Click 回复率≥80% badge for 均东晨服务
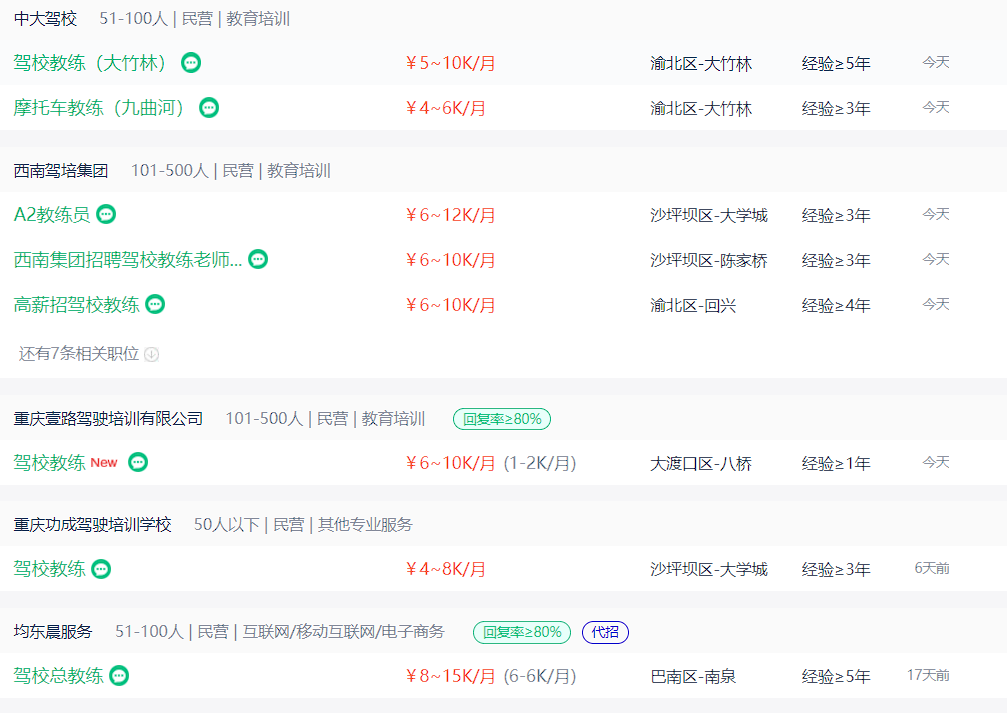Image resolution: width=1007 pixels, height=713 pixels. (x=522, y=632)
